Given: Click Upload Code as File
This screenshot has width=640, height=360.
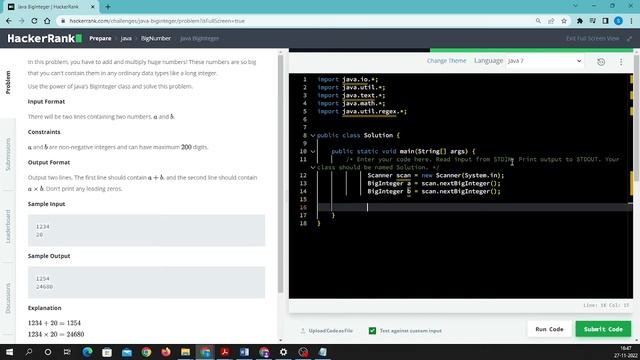Looking at the screenshot, I should click(x=327, y=331).
